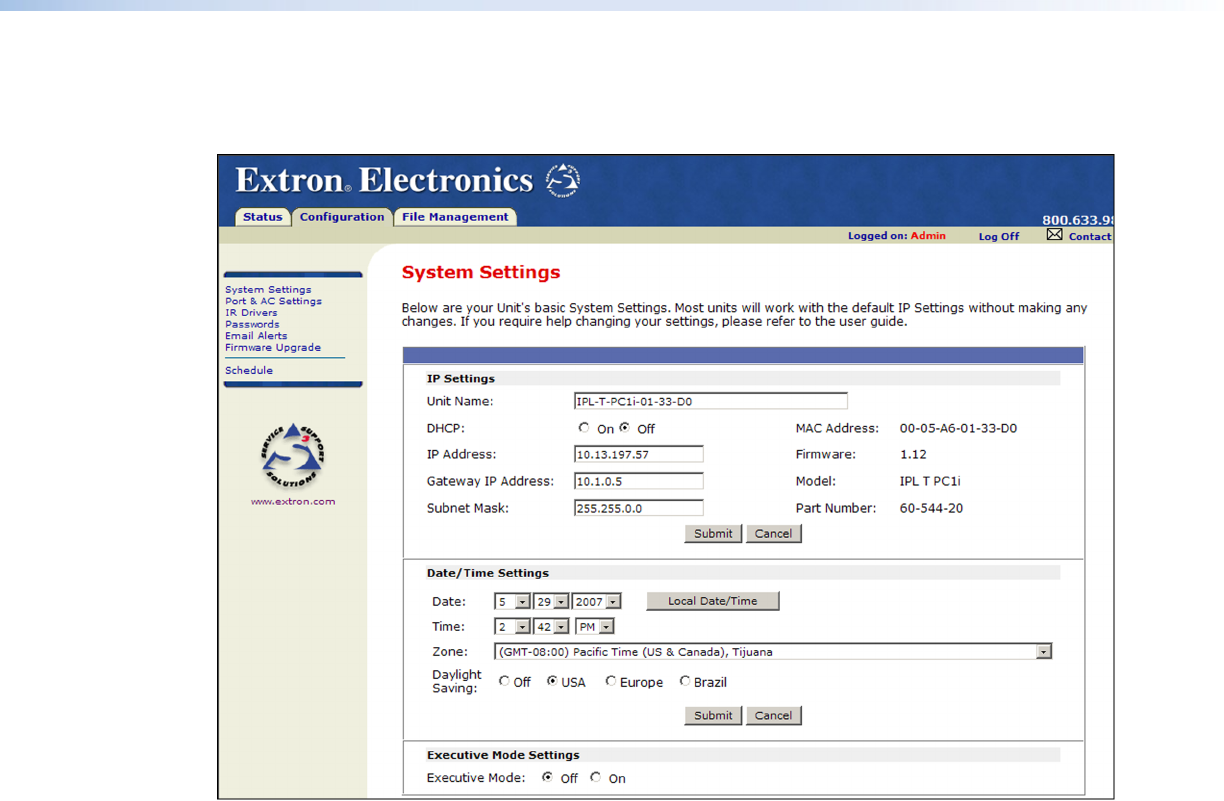Choose USA daylight saving option
The image size is (1224, 801).
[552, 682]
